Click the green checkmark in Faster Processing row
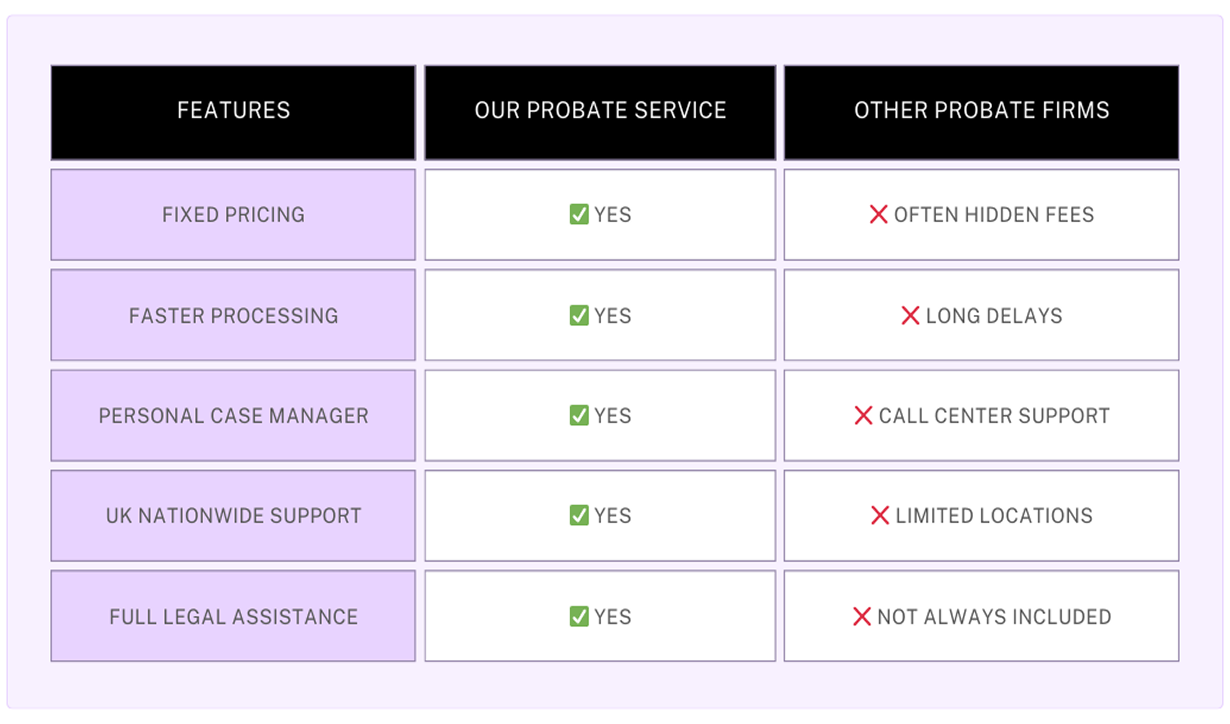The width and height of the screenshot is (1230, 724). point(579,315)
